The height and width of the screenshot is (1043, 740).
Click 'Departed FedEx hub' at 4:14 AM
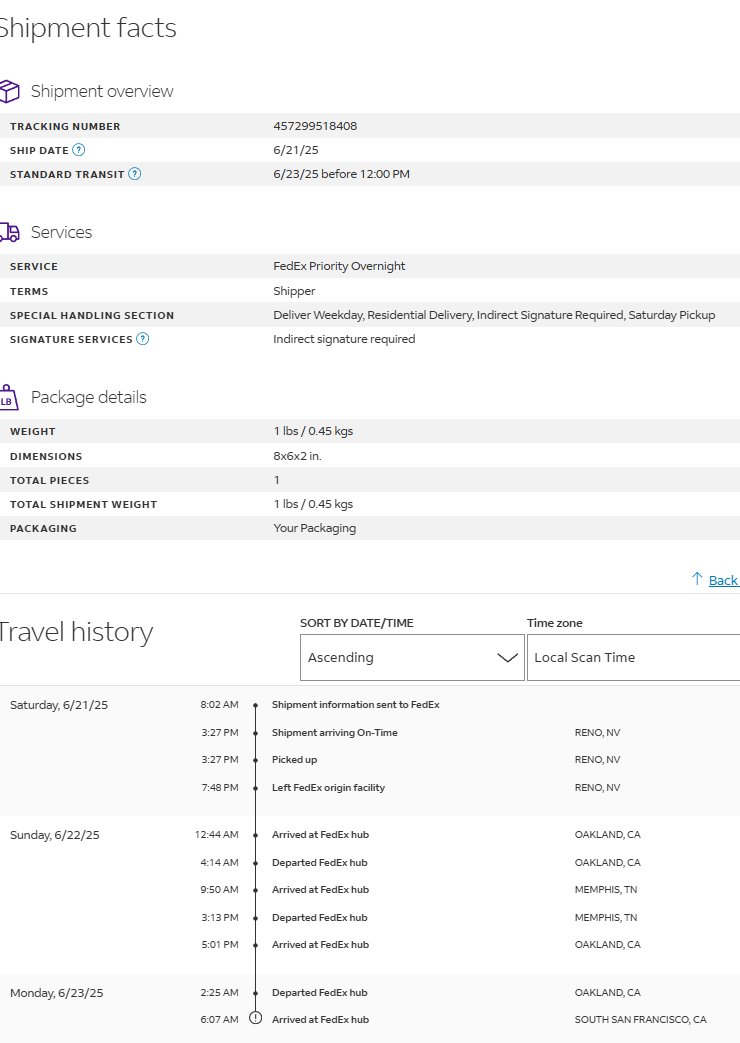(319, 862)
